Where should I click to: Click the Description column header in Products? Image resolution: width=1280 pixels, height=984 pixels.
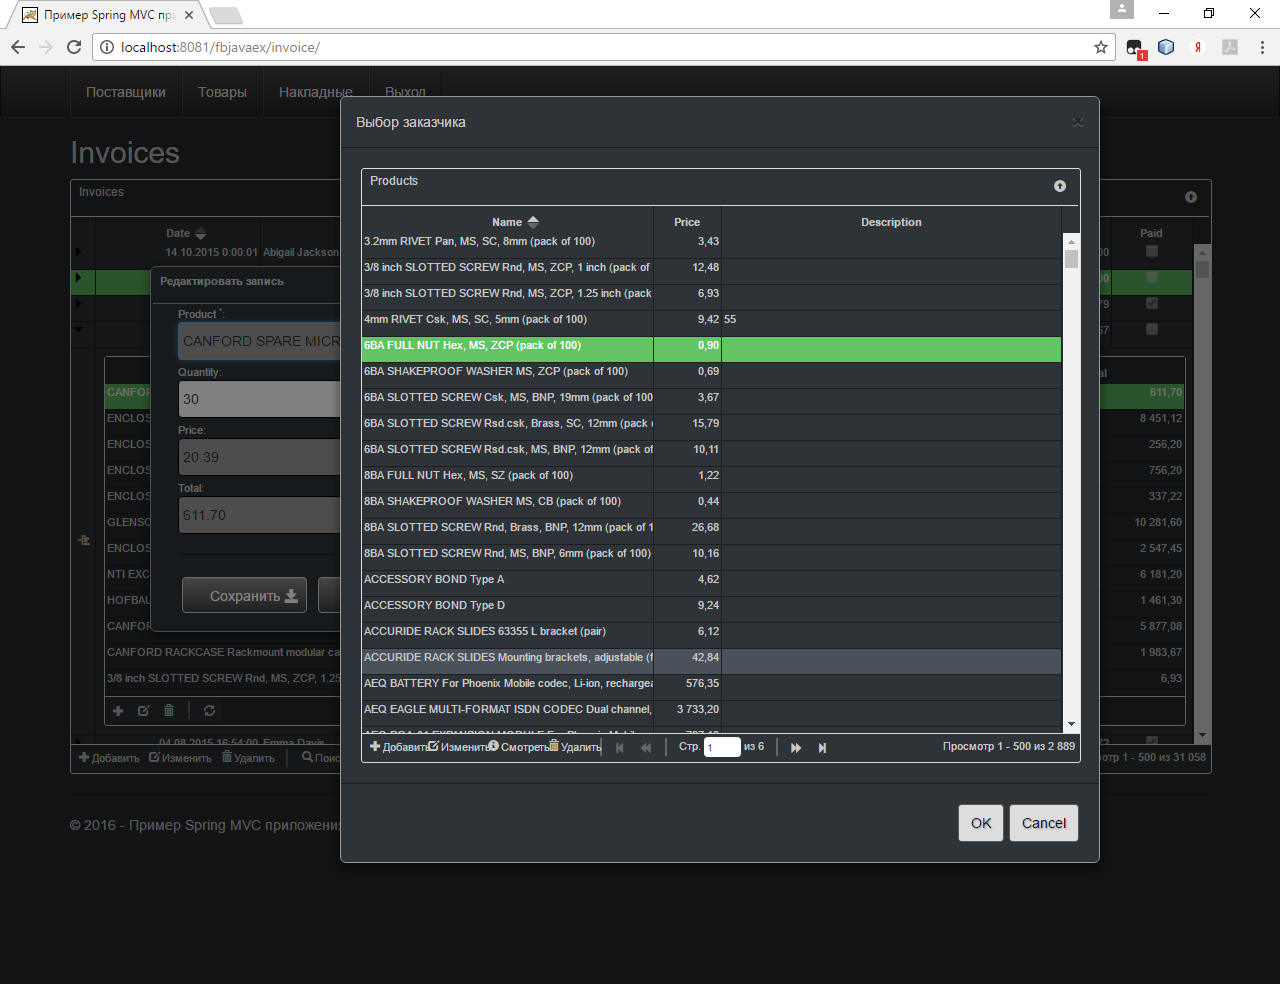[x=891, y=222]
